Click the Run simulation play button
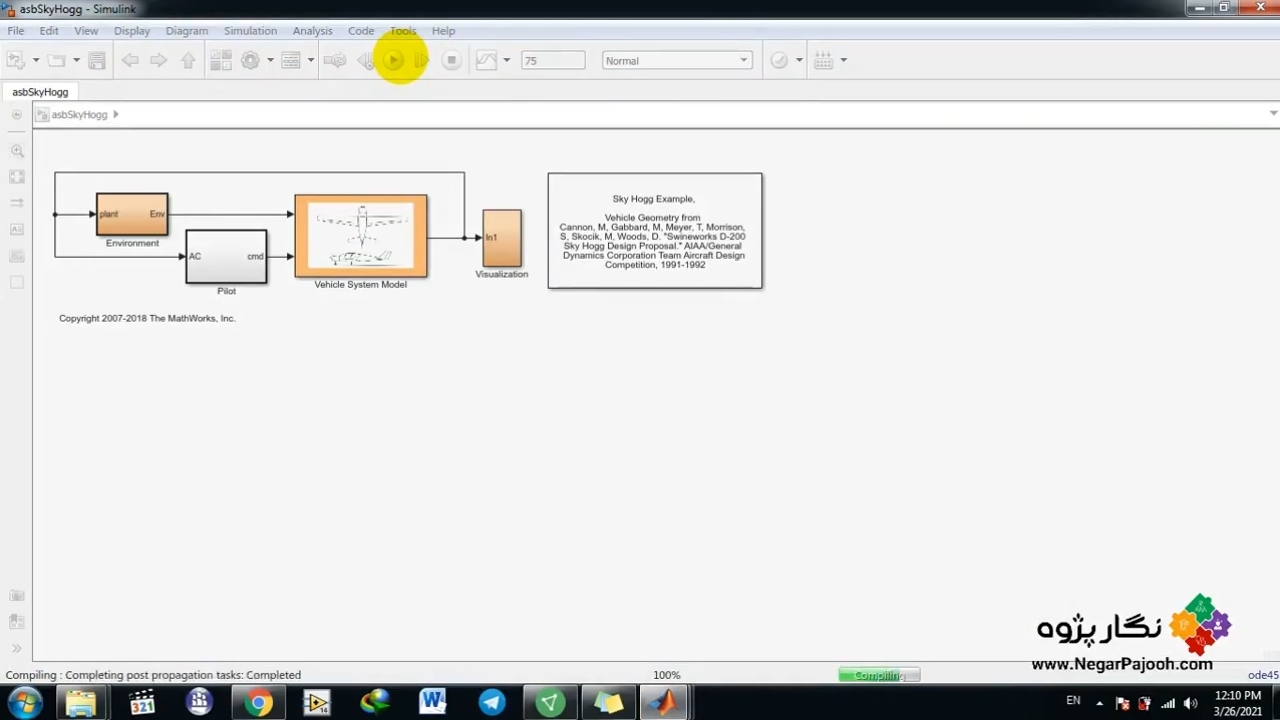Screen dimensions: 1280x720 394,61
